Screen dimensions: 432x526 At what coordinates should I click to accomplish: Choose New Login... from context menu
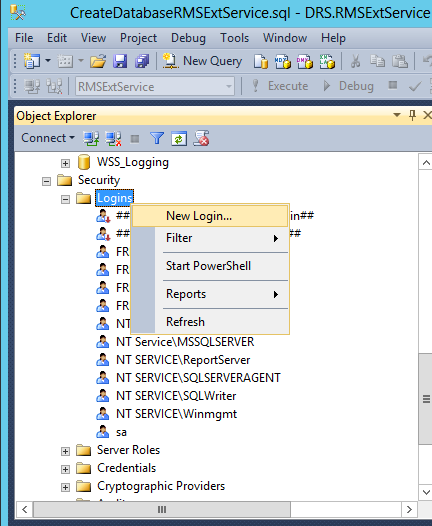pyautogui.click(x=210, y=216)
